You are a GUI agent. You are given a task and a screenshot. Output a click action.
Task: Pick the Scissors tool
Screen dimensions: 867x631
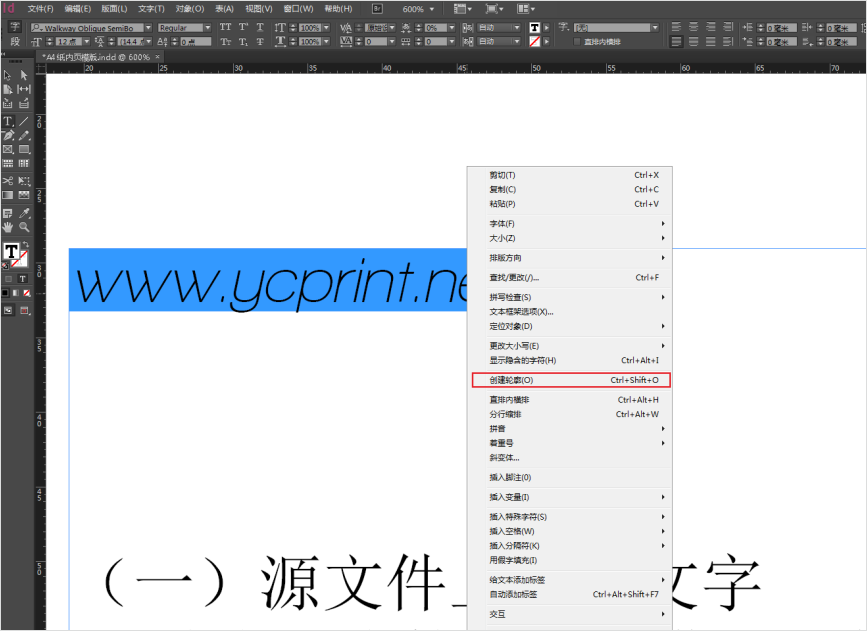pos(8,181)
